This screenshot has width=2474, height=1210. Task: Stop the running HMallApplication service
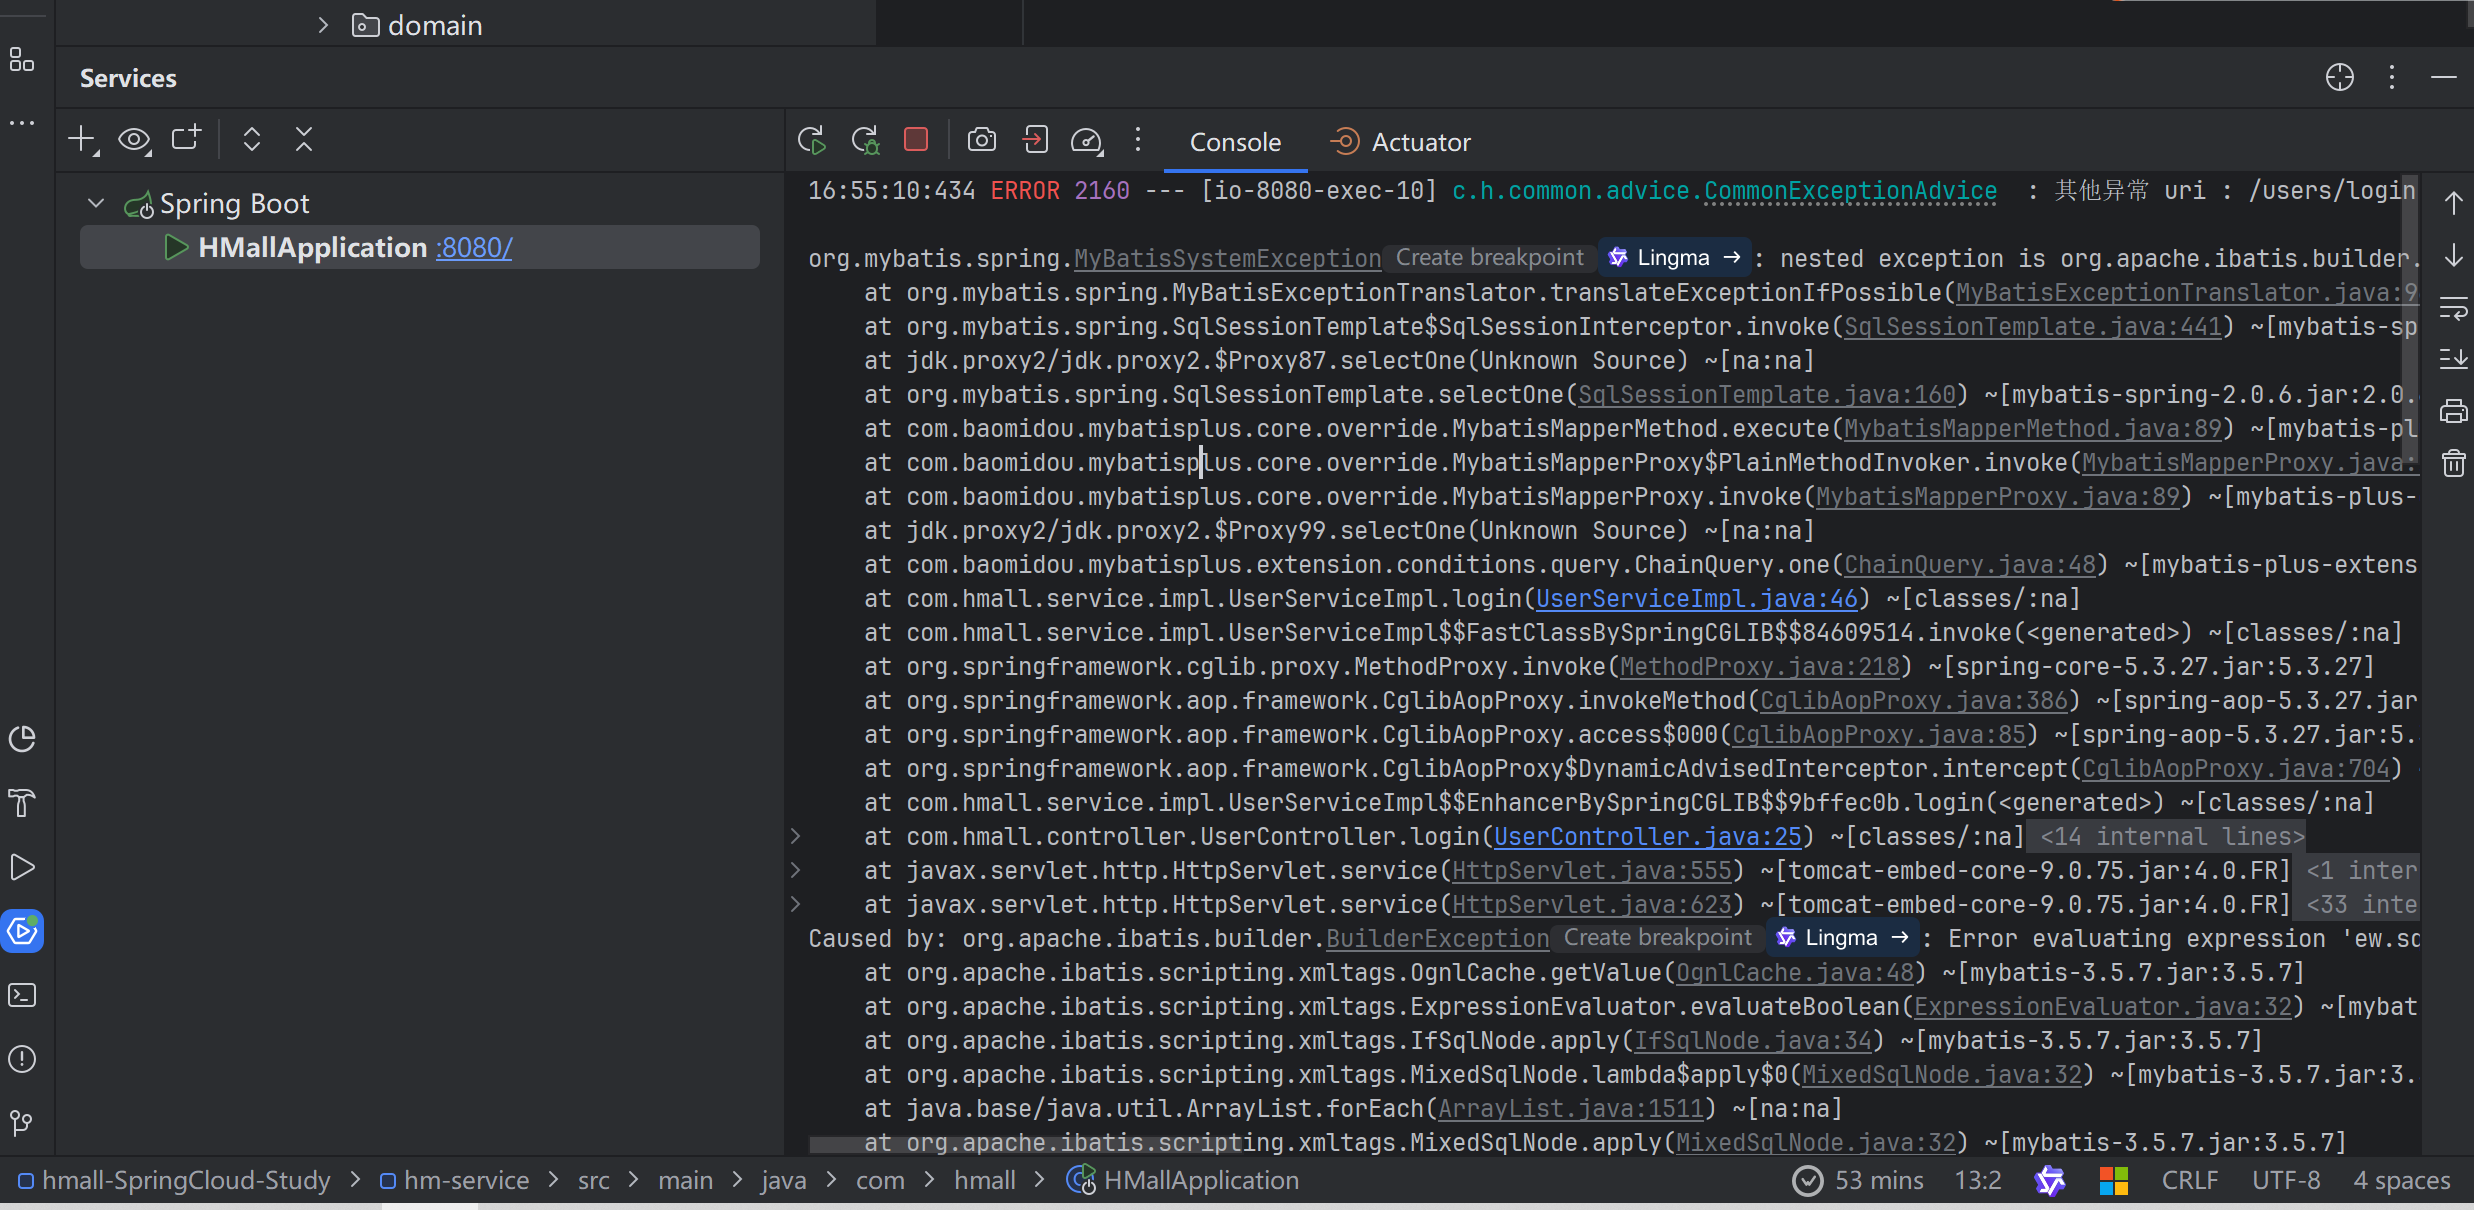(x=916, y=139)
